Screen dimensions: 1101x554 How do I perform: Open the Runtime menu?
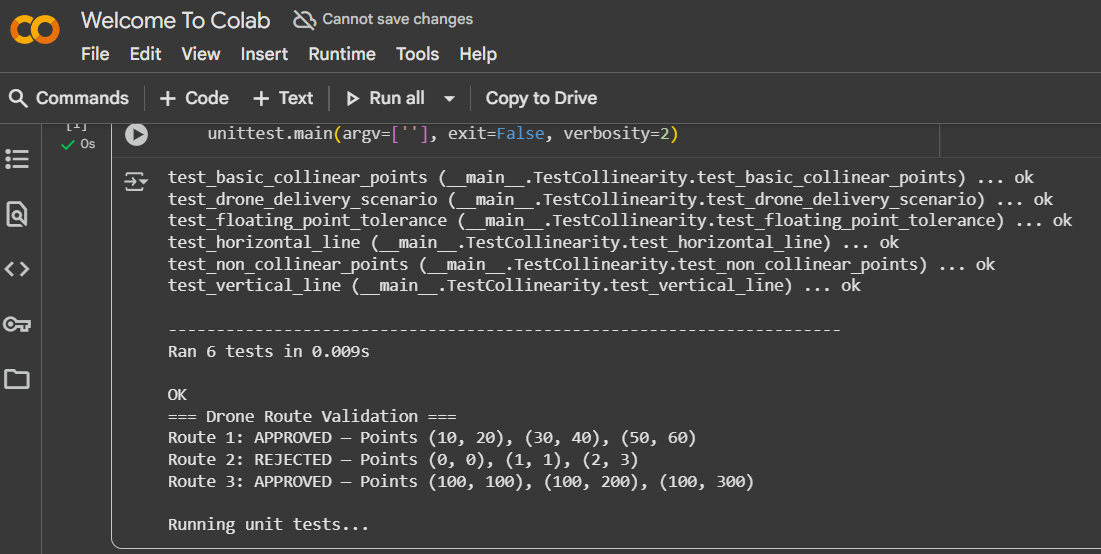click(342, 54)
